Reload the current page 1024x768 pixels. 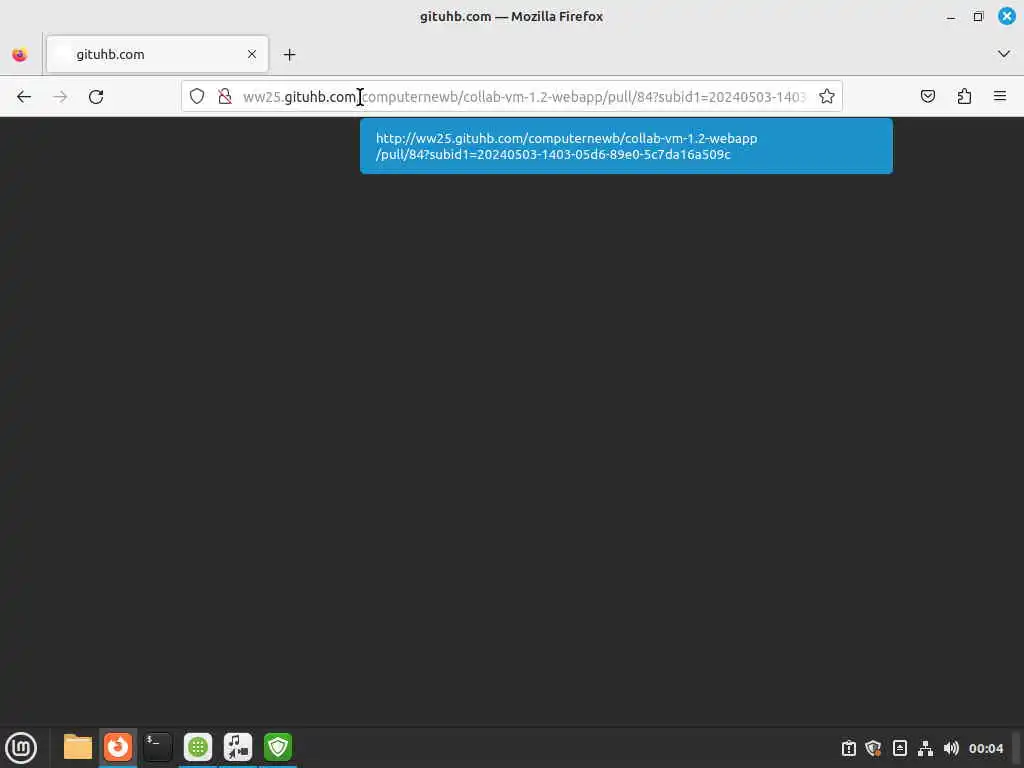96,97
